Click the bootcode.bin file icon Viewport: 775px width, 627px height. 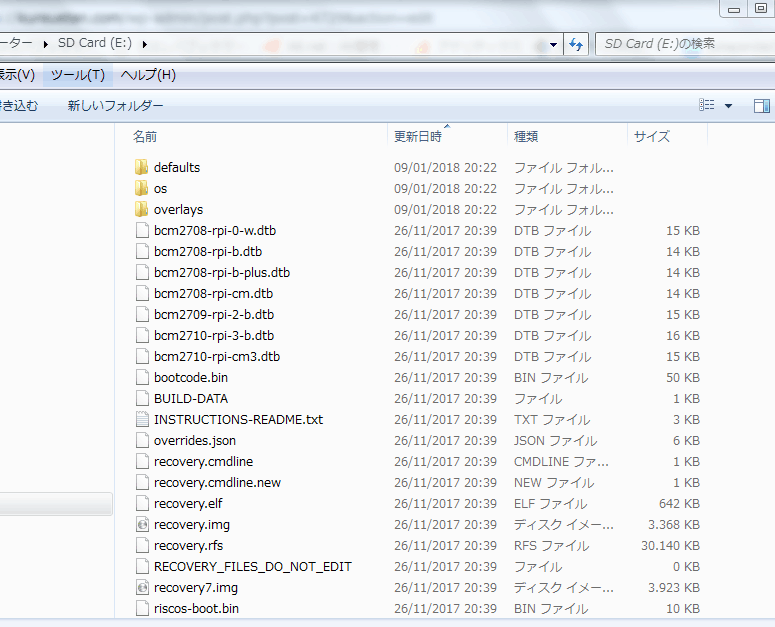point(141,377)
